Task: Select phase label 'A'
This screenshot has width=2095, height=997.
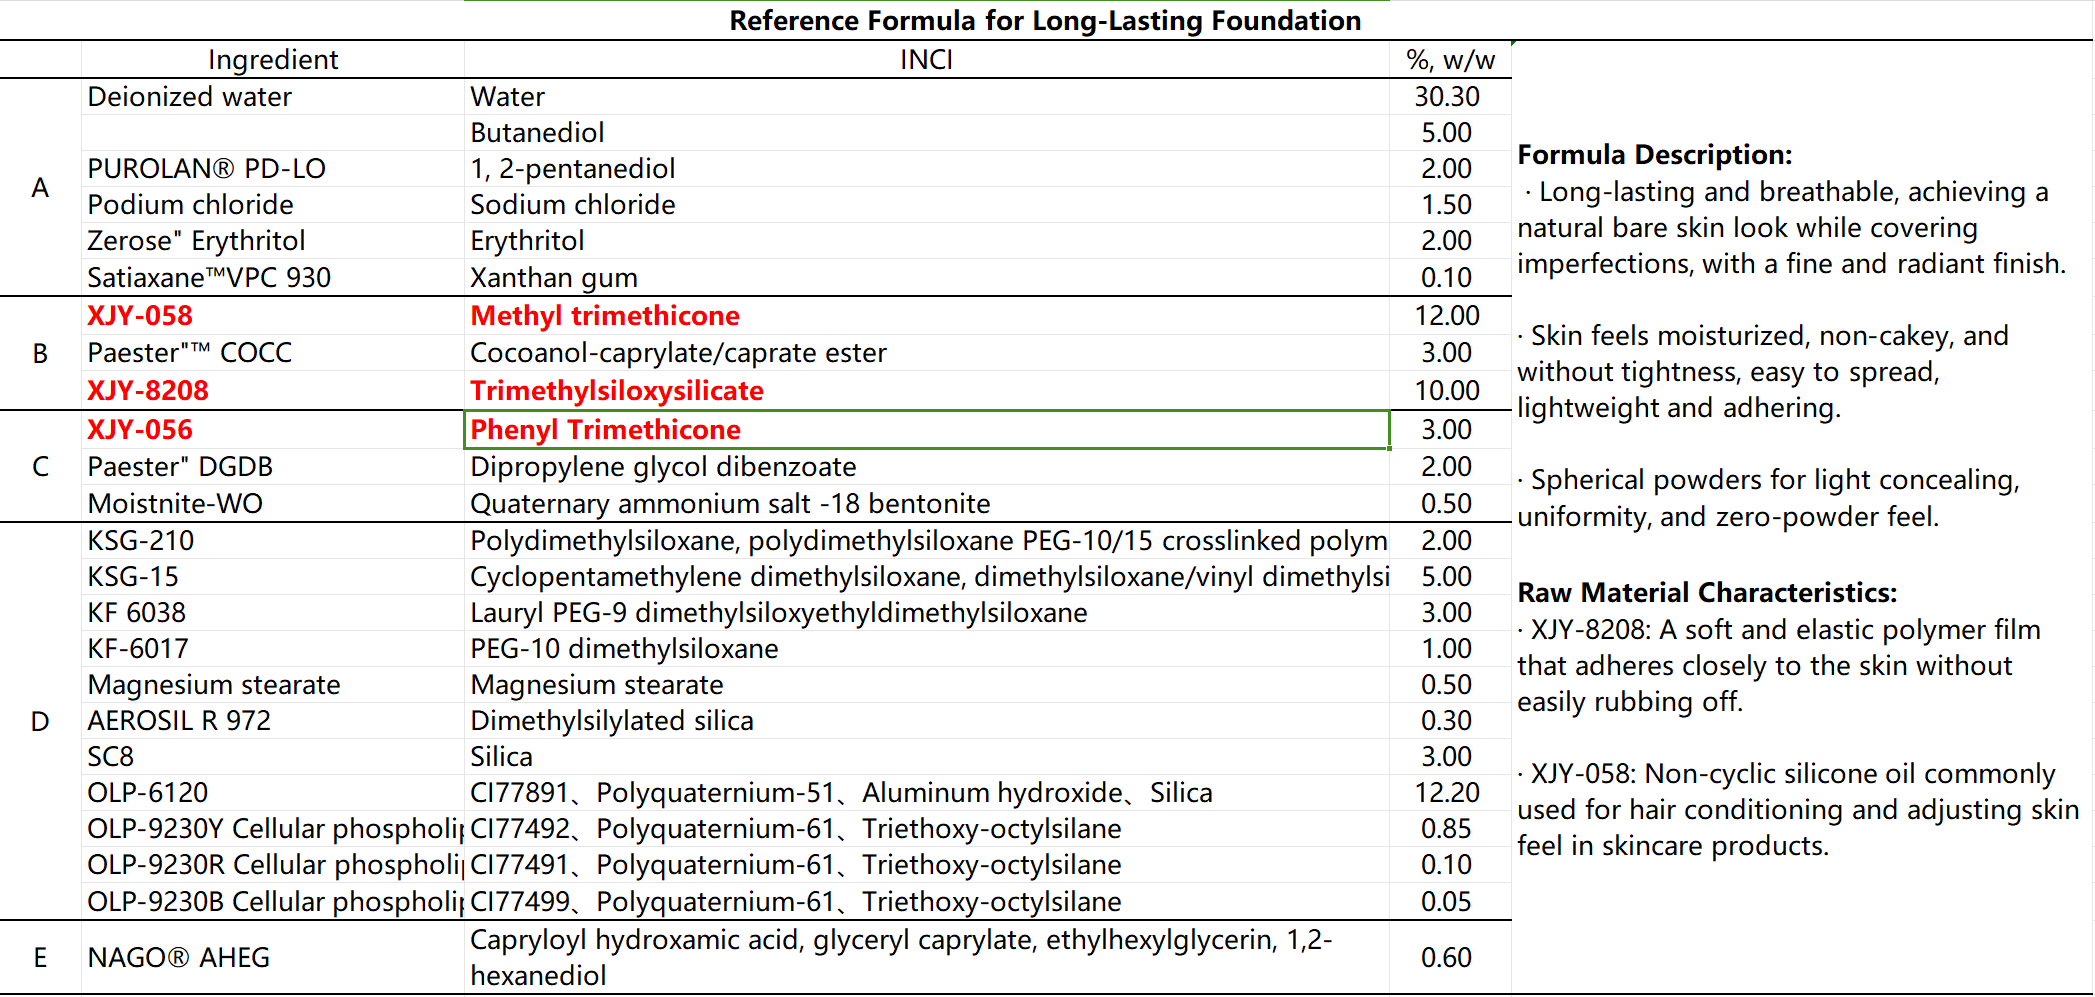Action: pyautogui.click(x=40, y=188)
